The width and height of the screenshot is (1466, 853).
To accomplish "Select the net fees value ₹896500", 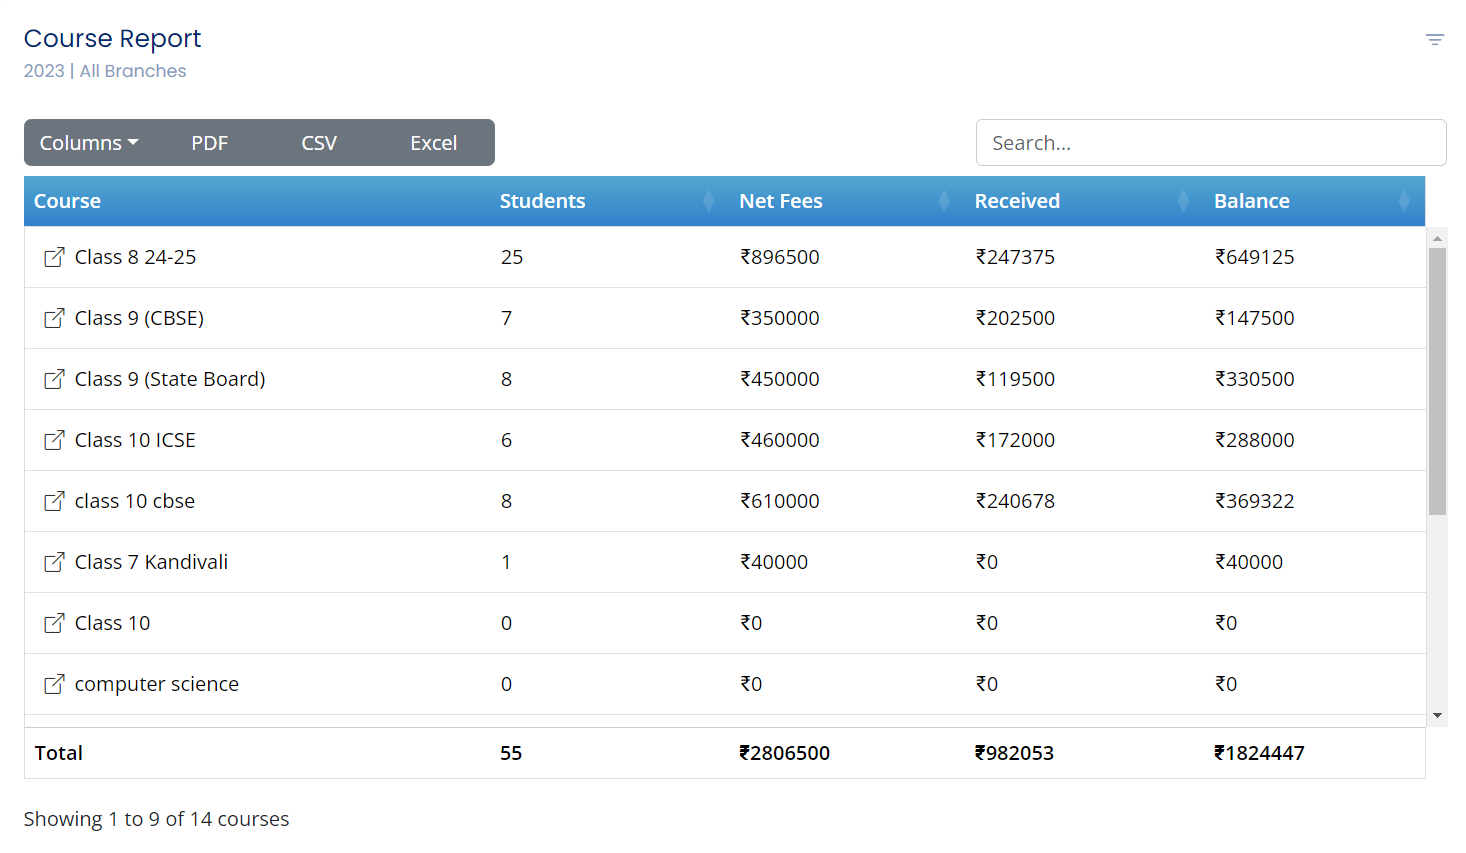I will click(x=780, y=257).
